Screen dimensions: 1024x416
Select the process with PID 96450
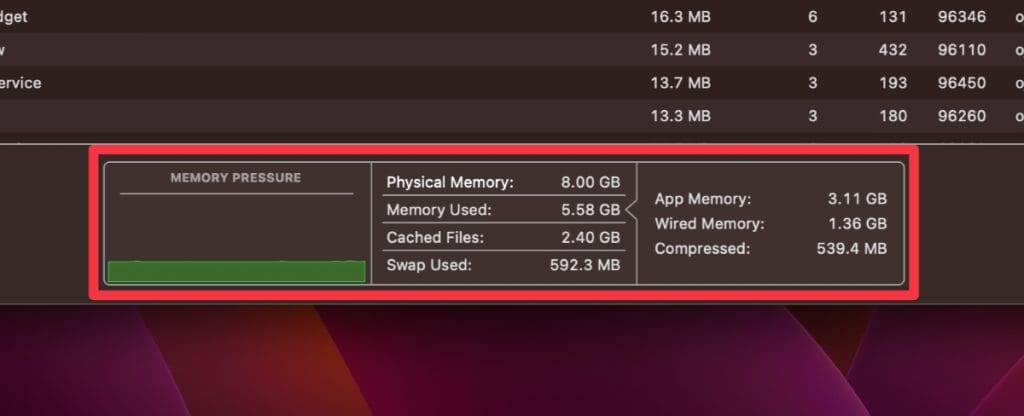(x=951, y=83)
